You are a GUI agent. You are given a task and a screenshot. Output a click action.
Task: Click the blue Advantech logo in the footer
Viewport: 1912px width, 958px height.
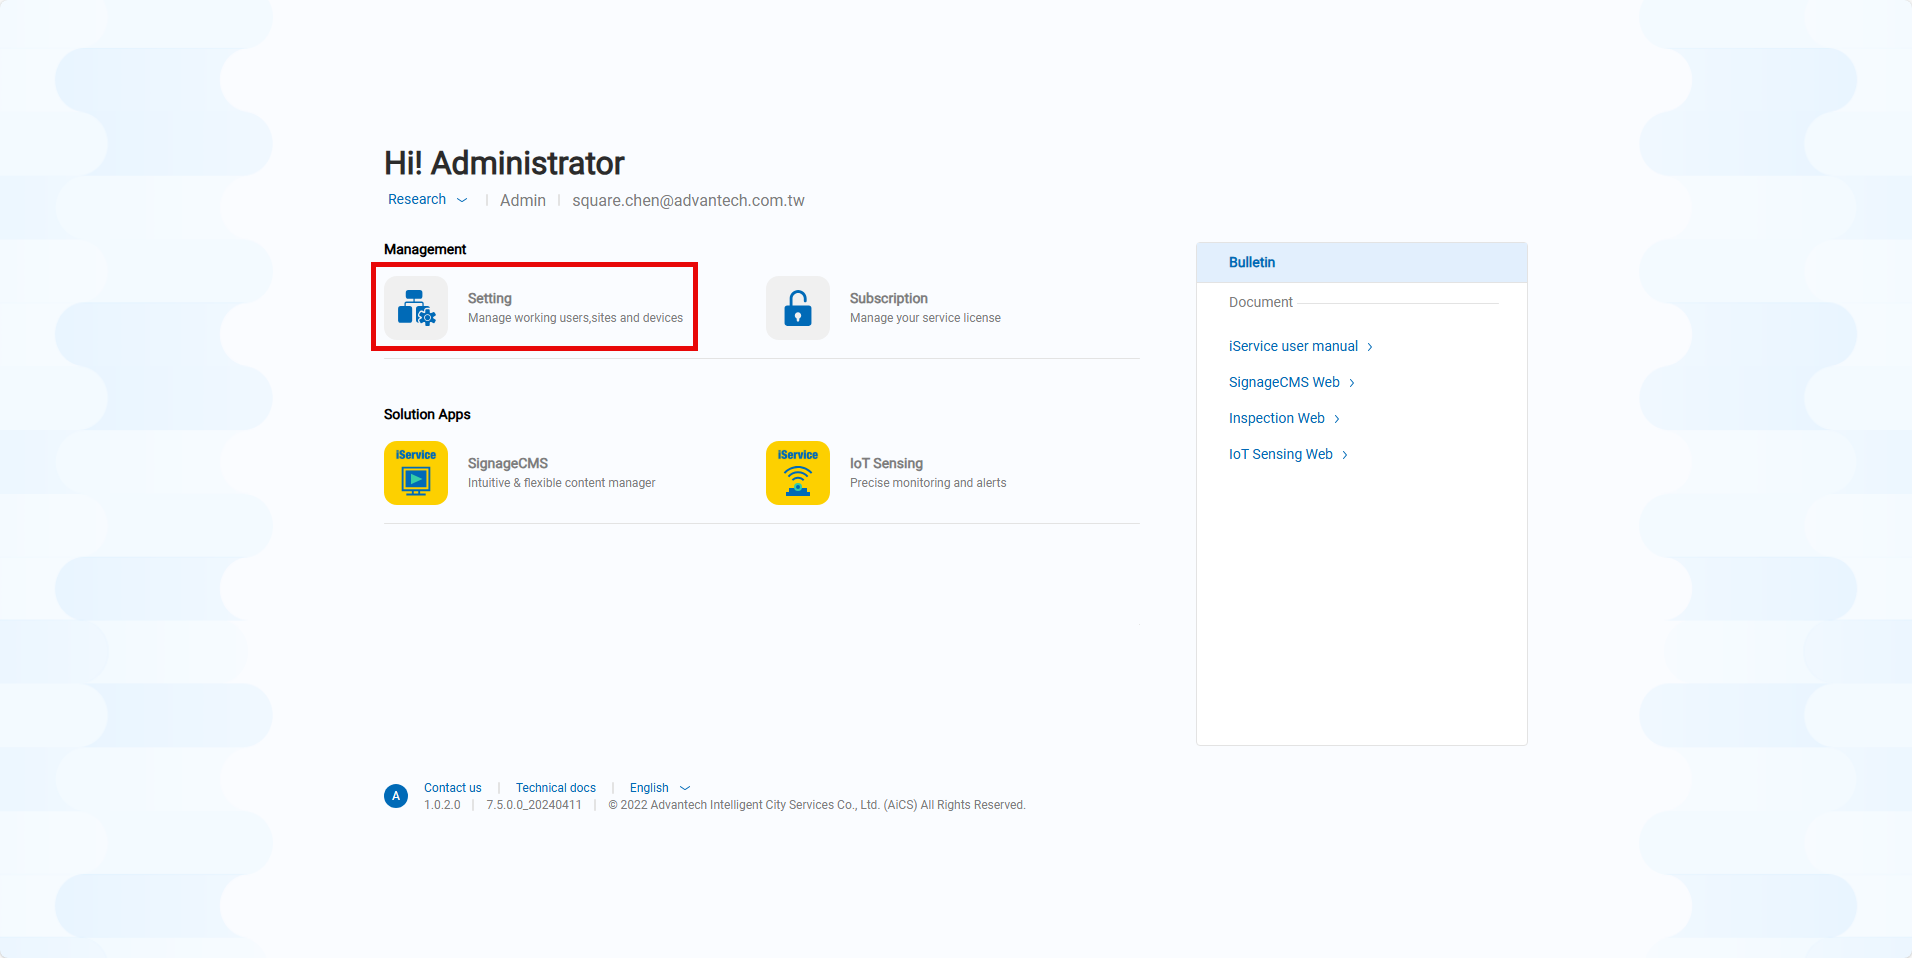click(396, 796)
